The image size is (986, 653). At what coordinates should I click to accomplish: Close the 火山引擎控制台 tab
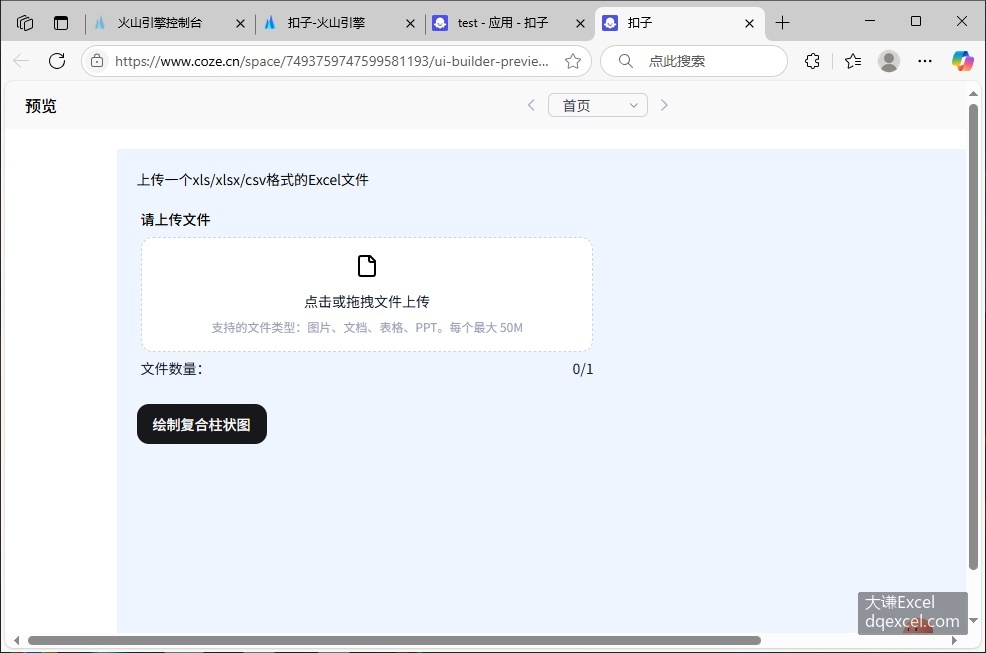pos(240,24)
